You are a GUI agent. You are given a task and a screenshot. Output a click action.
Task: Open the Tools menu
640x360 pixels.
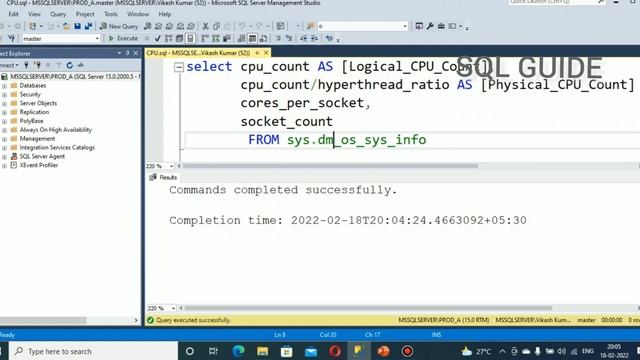(x=111, y=14)
